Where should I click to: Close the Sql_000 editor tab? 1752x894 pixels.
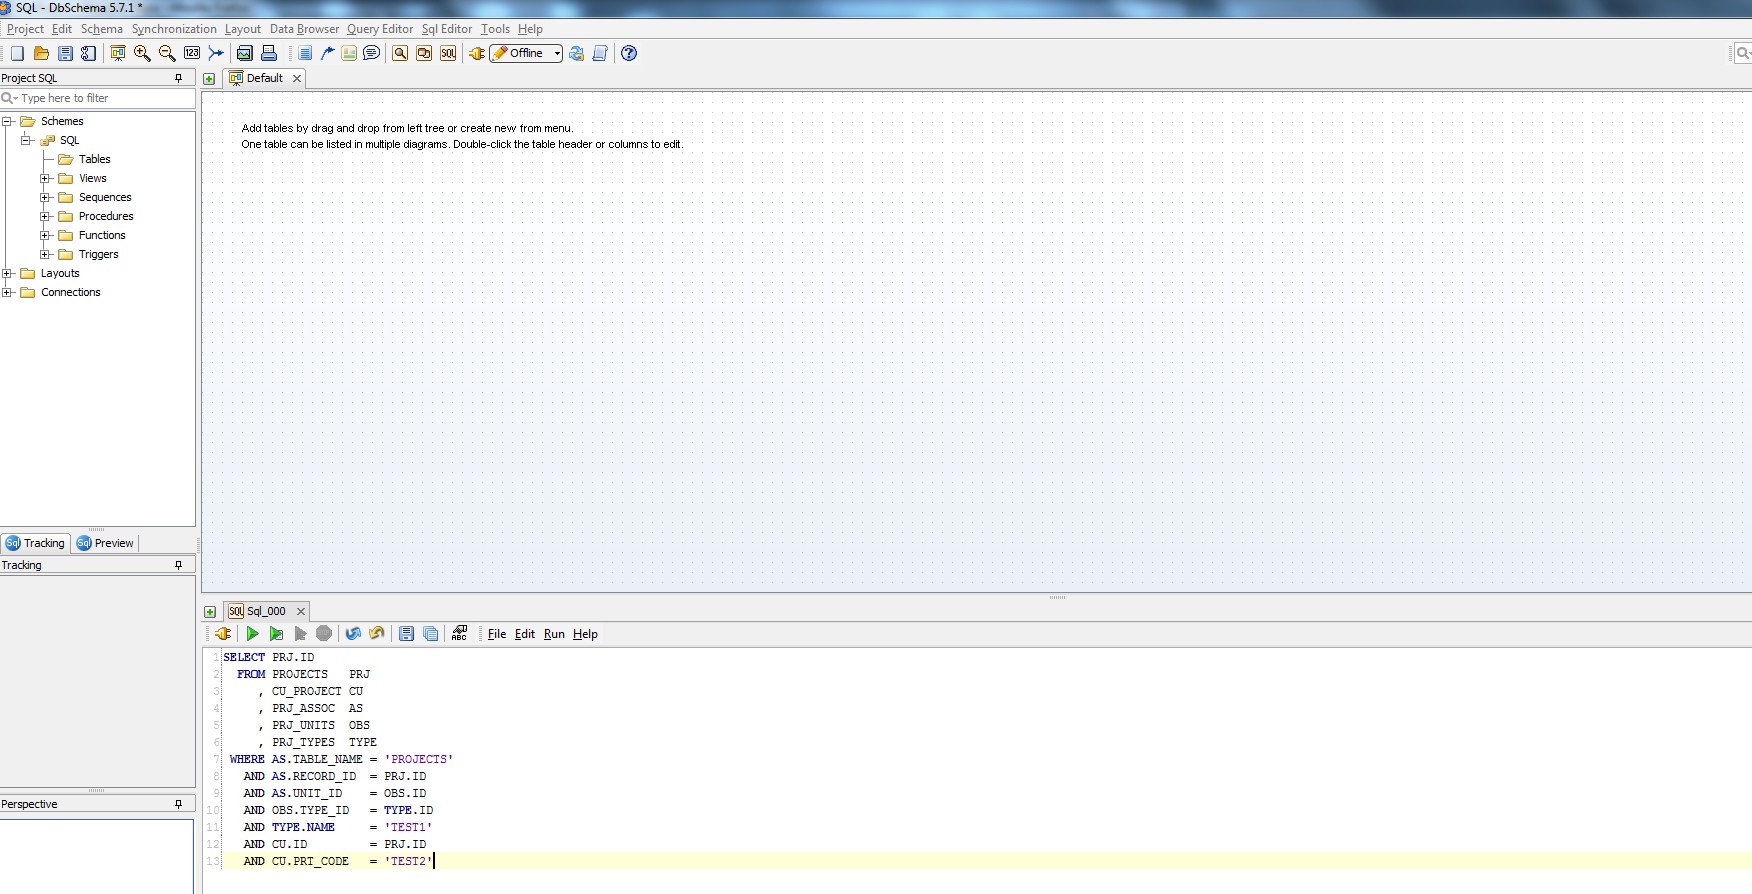point(300,611)
